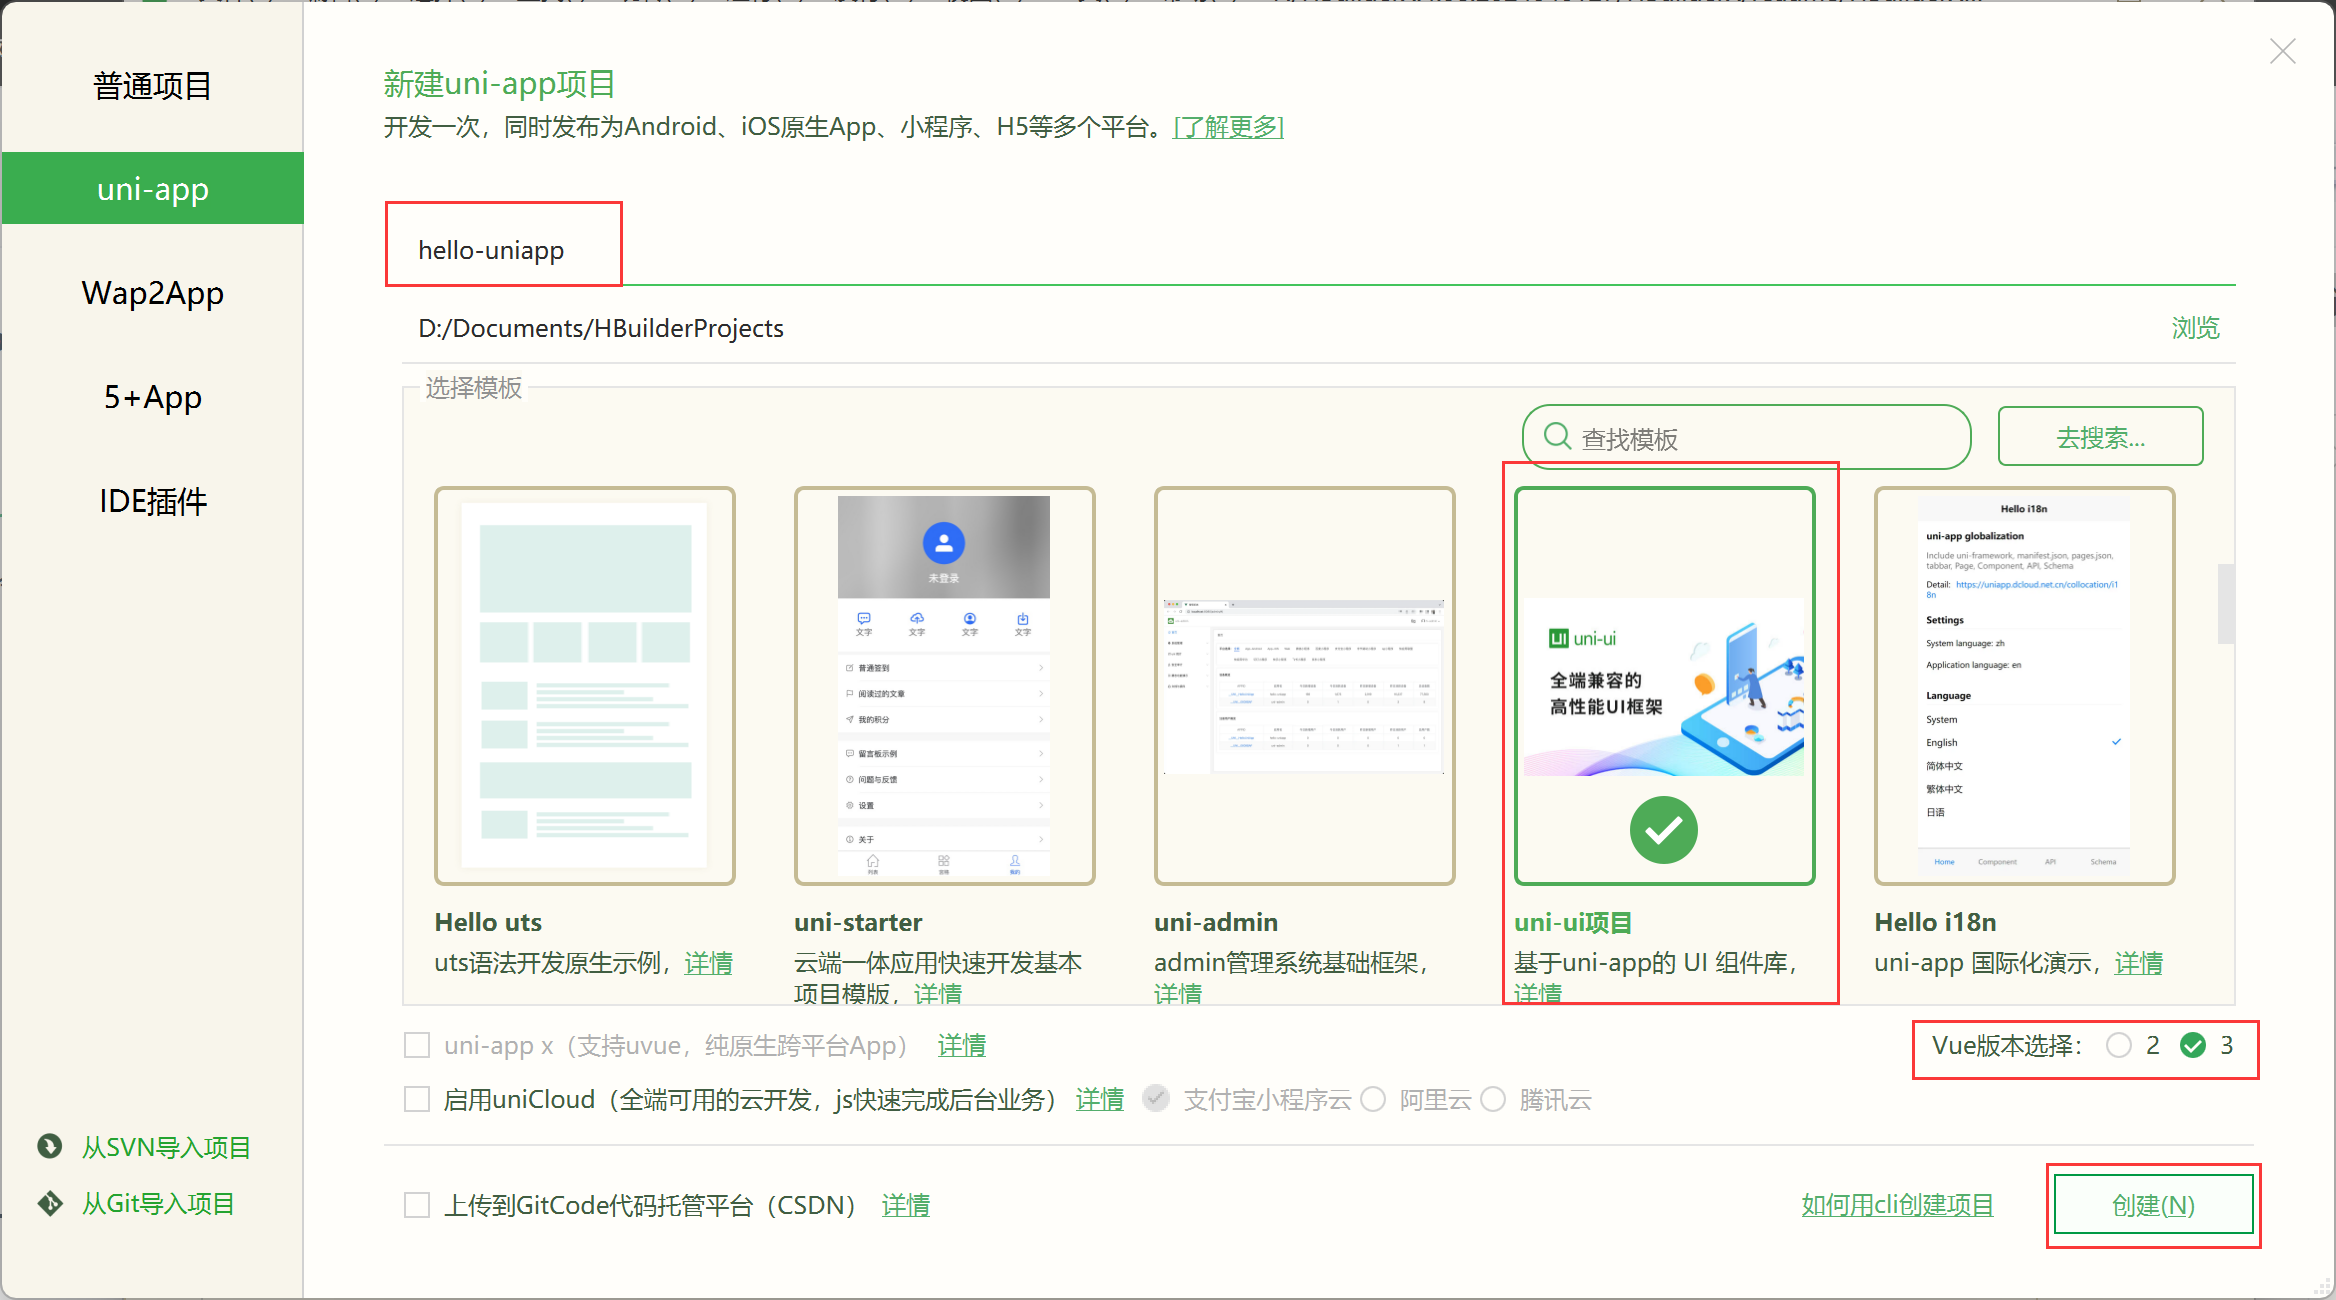Click the green checkmark on uni-ui template
The width and height of the screenshot is (2336, 1300).
pyautogui.click(x=1663, y=829)
